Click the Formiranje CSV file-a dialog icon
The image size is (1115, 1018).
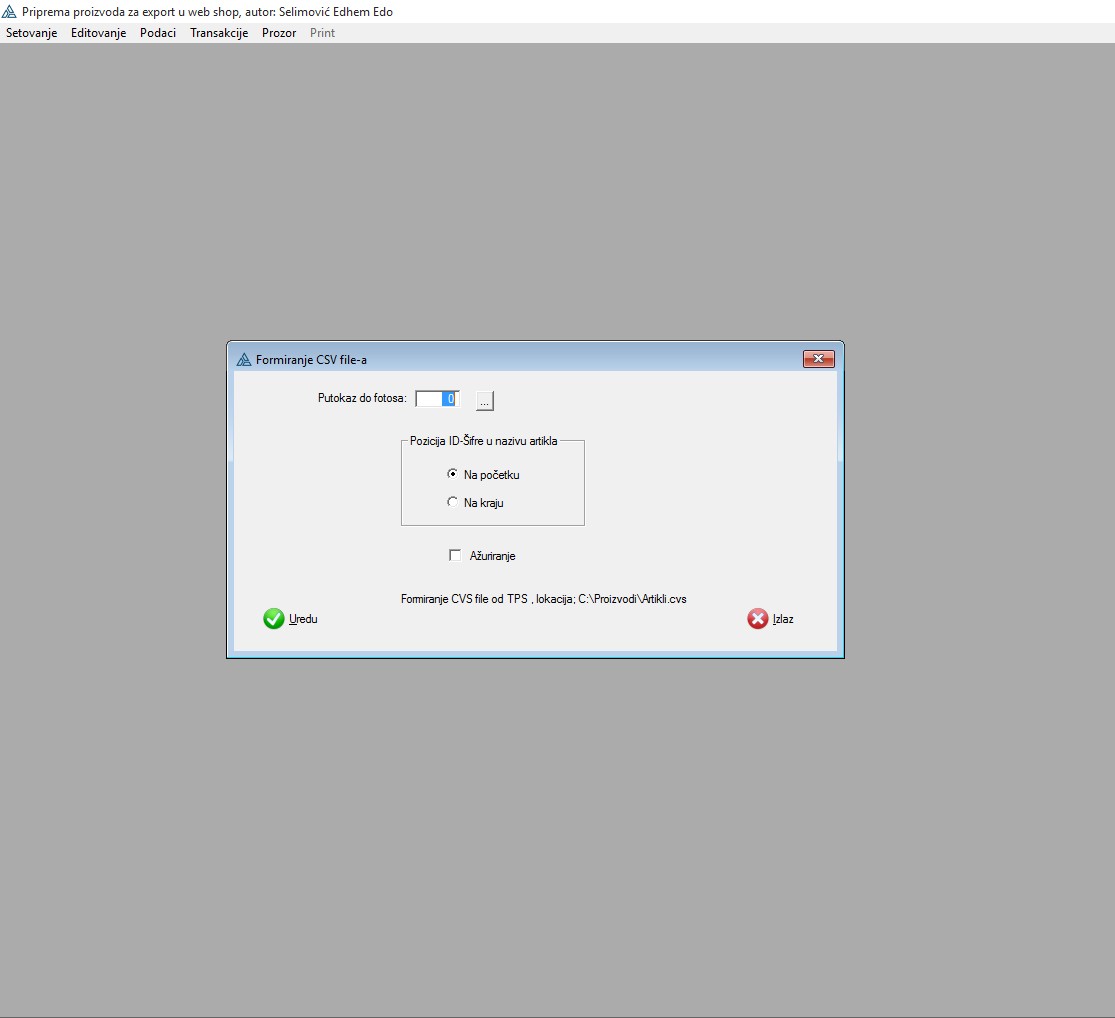pos(243,359)
